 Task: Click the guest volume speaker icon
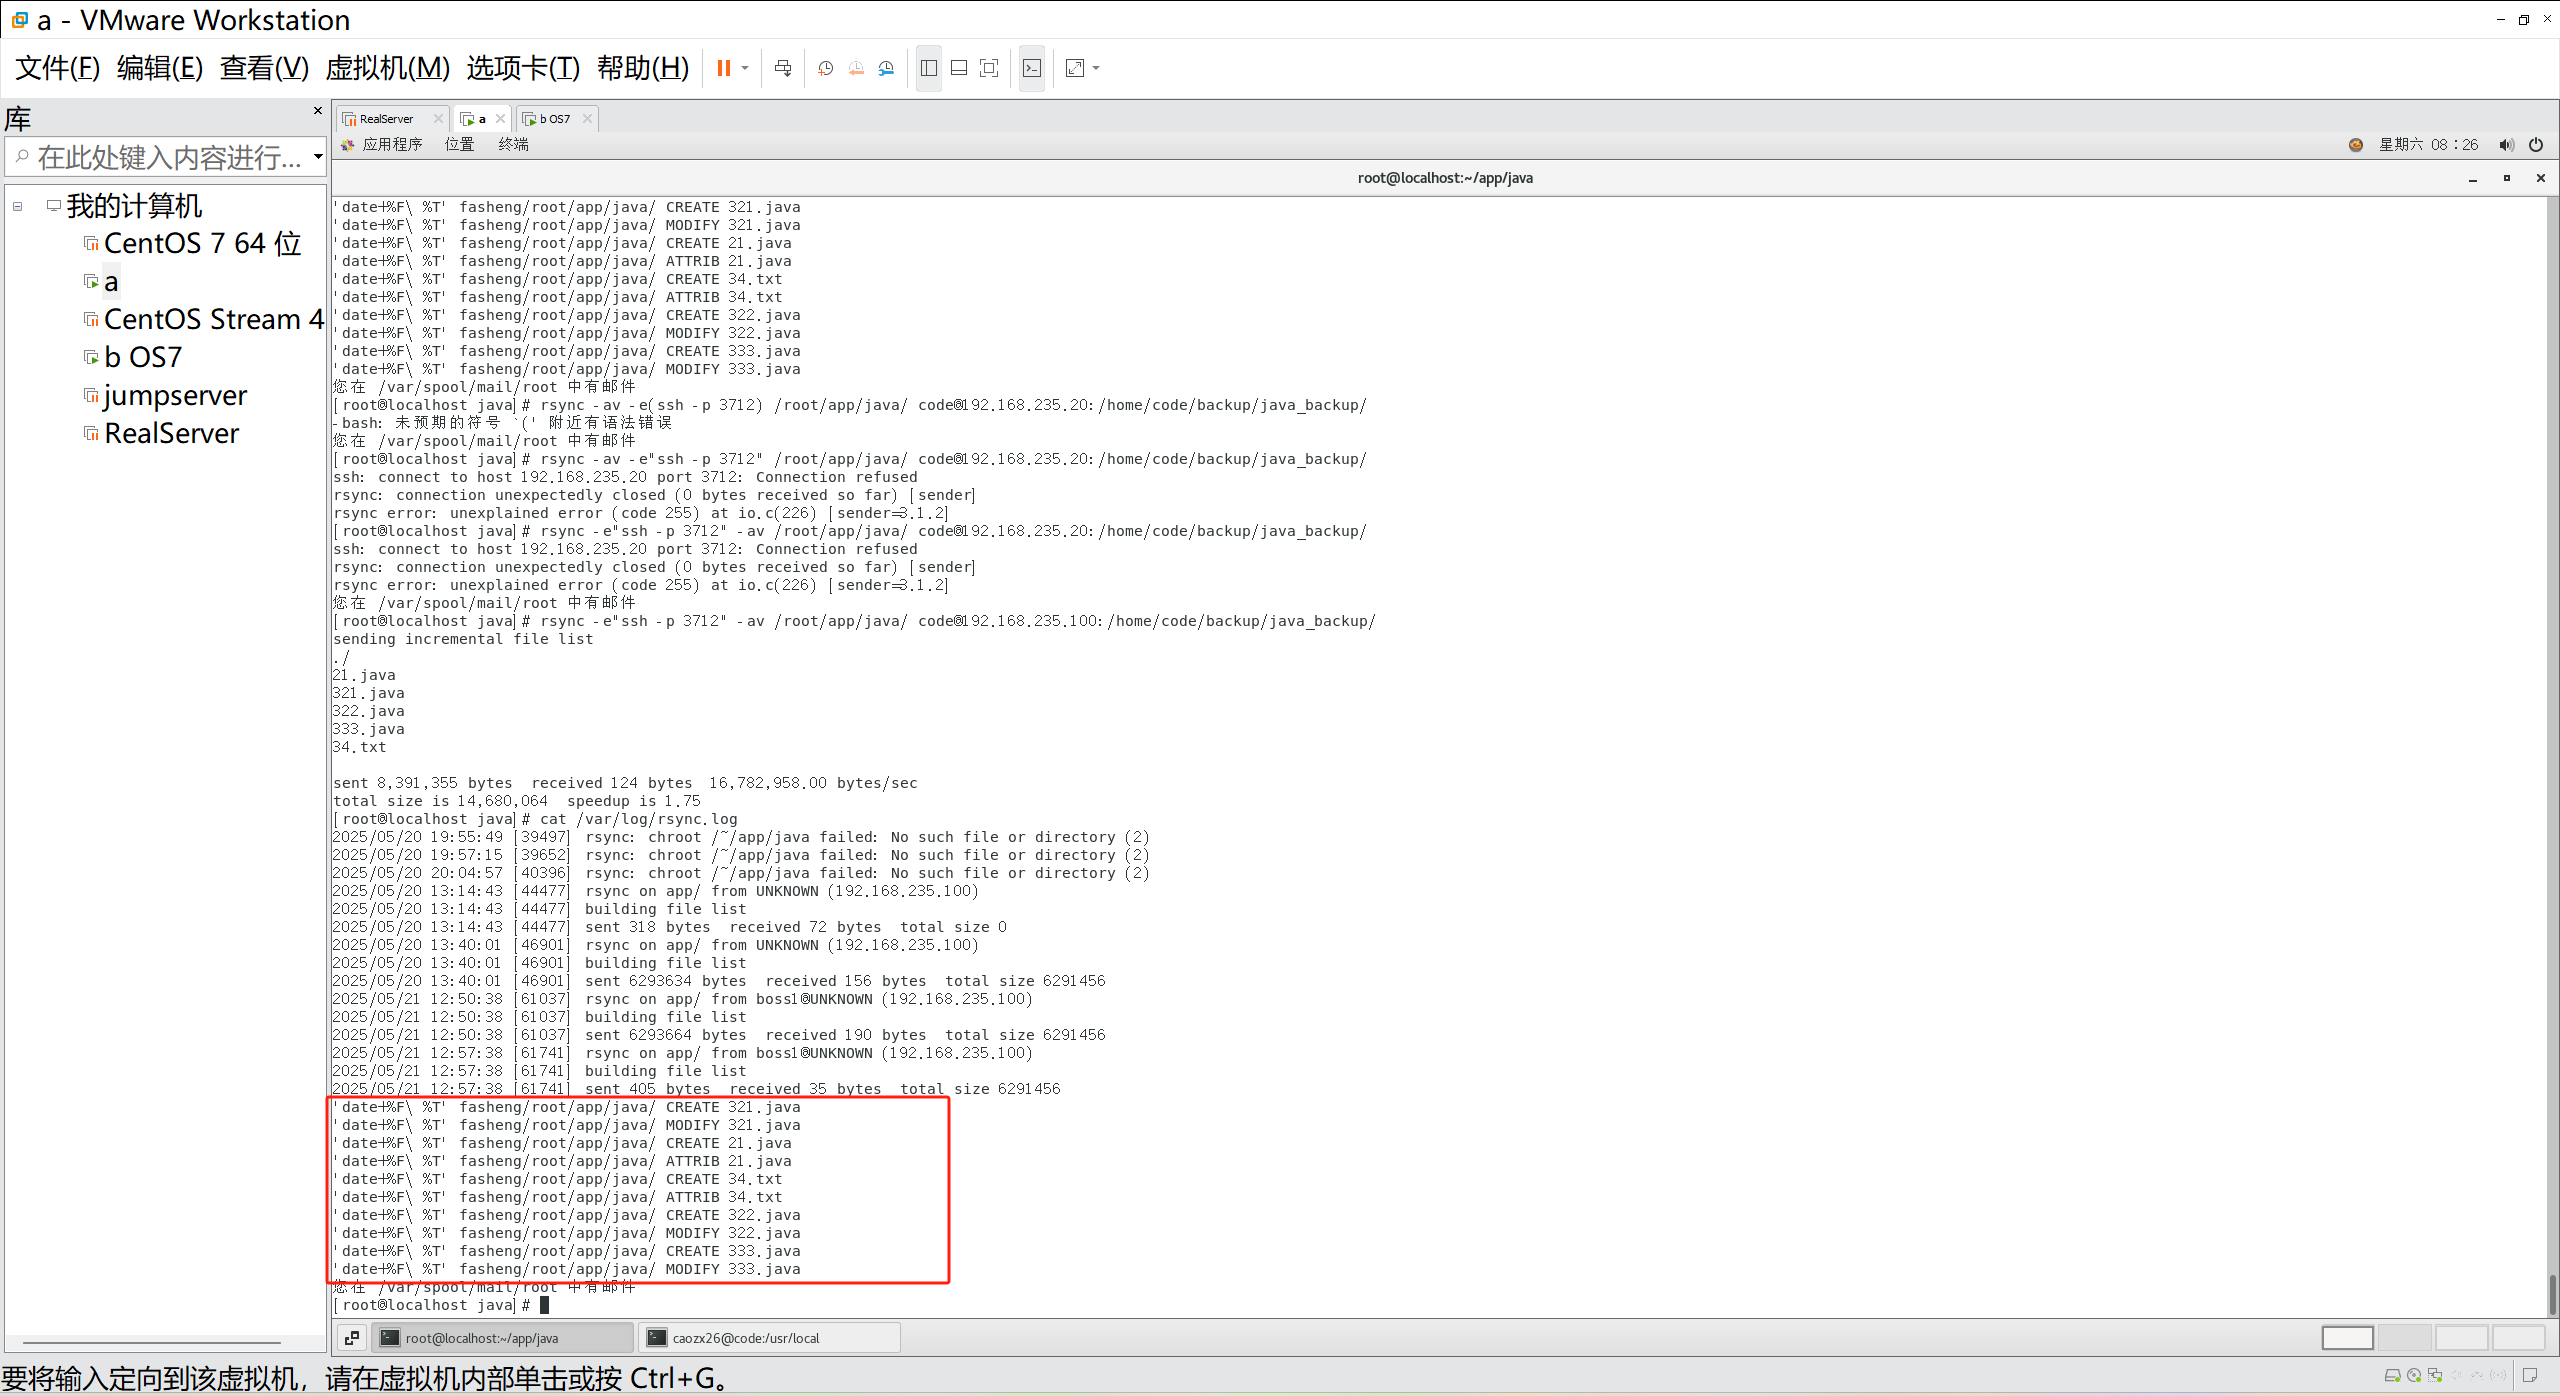pos(2505,145)
